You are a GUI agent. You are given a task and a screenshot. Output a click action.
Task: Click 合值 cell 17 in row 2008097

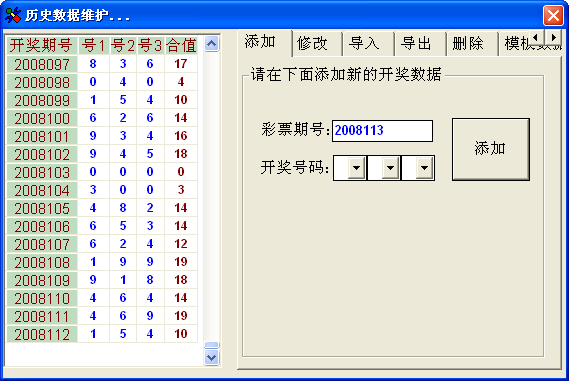pyautogui.click(x=181, y=64)
